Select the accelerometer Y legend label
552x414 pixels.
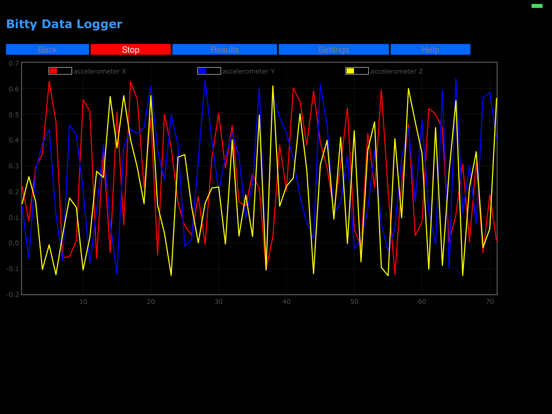tap(249, 71)
